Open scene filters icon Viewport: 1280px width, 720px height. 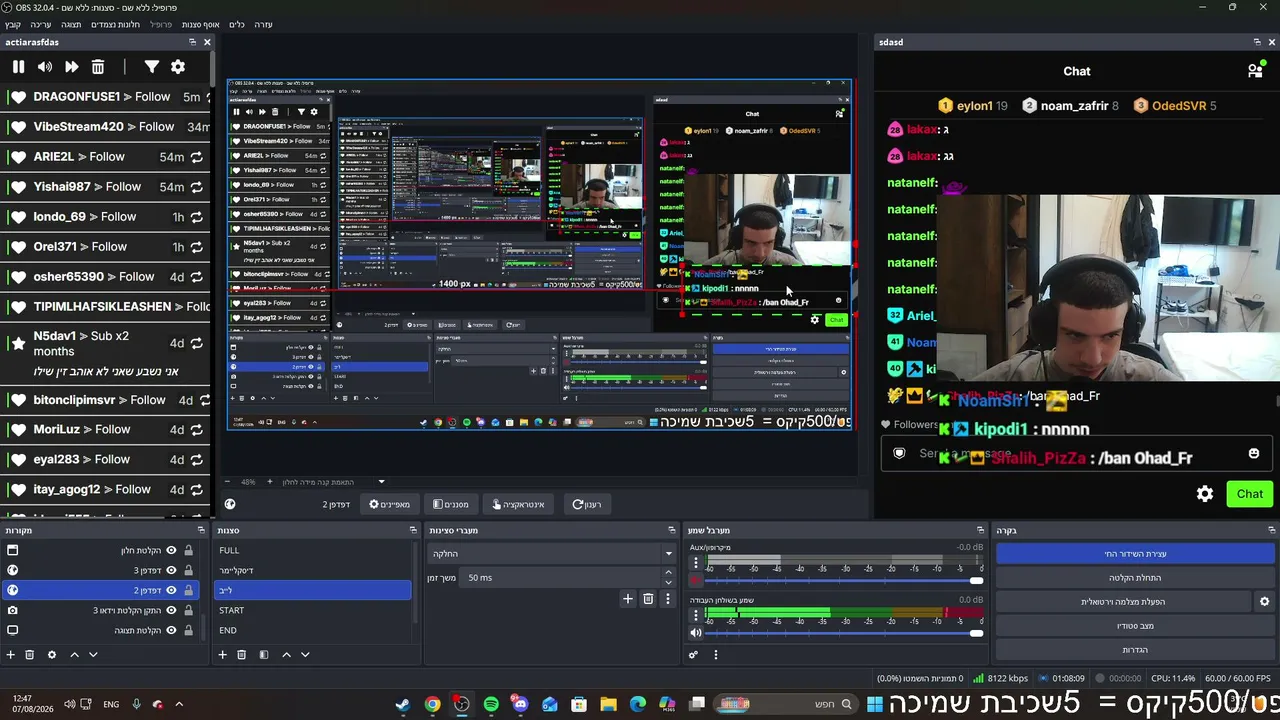pyautogui.click(x=264, y=655)
